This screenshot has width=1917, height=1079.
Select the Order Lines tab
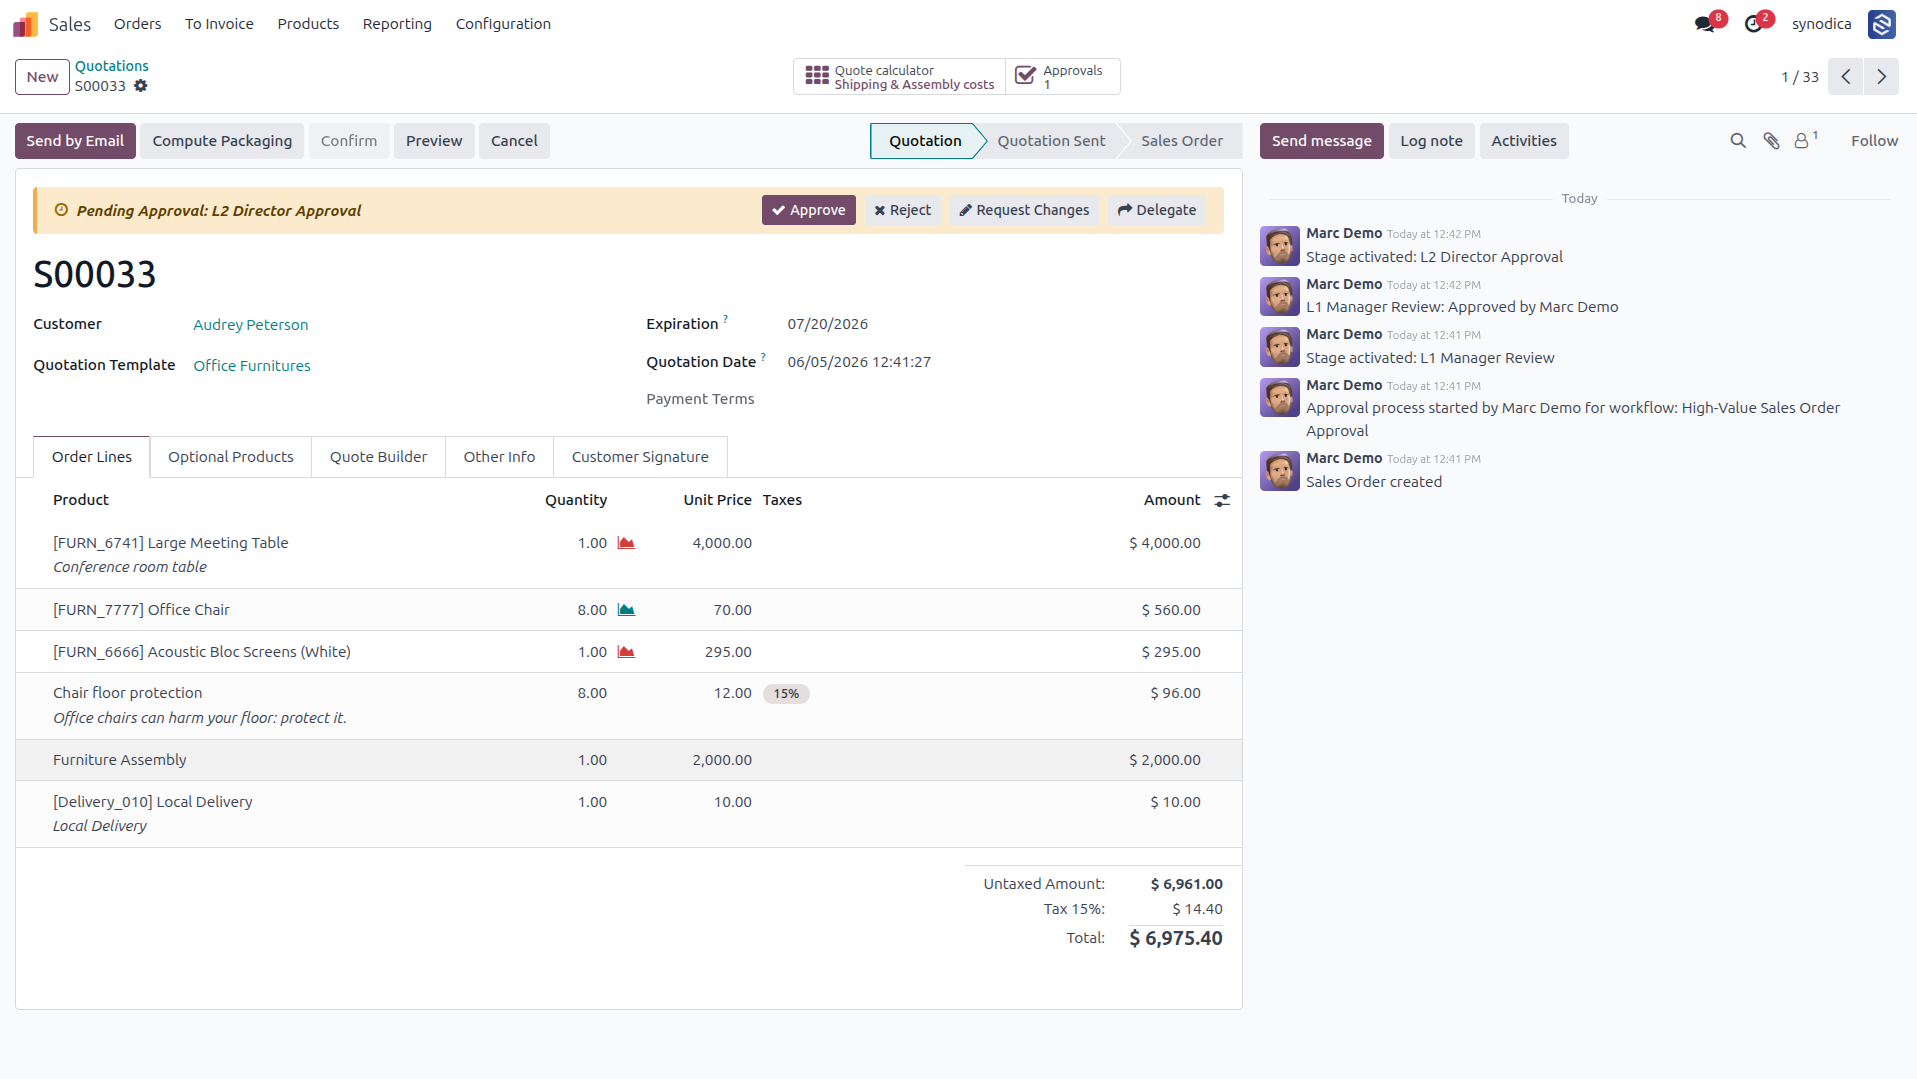tap(92, 457)
